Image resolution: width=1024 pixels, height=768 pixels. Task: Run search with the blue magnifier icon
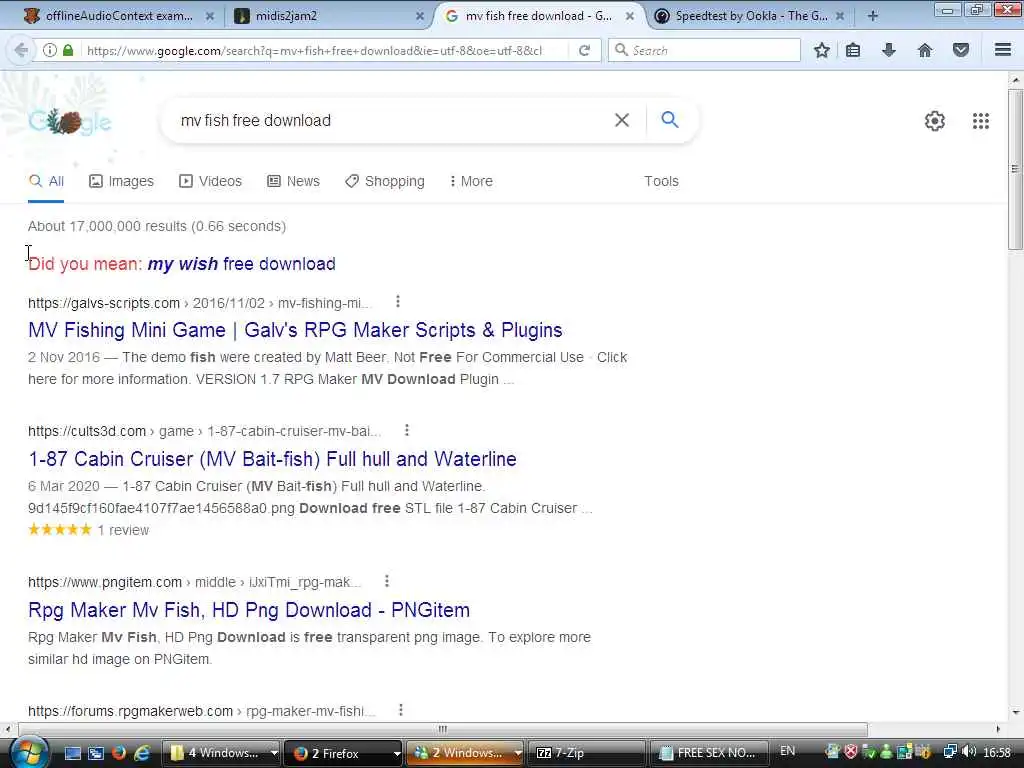(669, 120)
